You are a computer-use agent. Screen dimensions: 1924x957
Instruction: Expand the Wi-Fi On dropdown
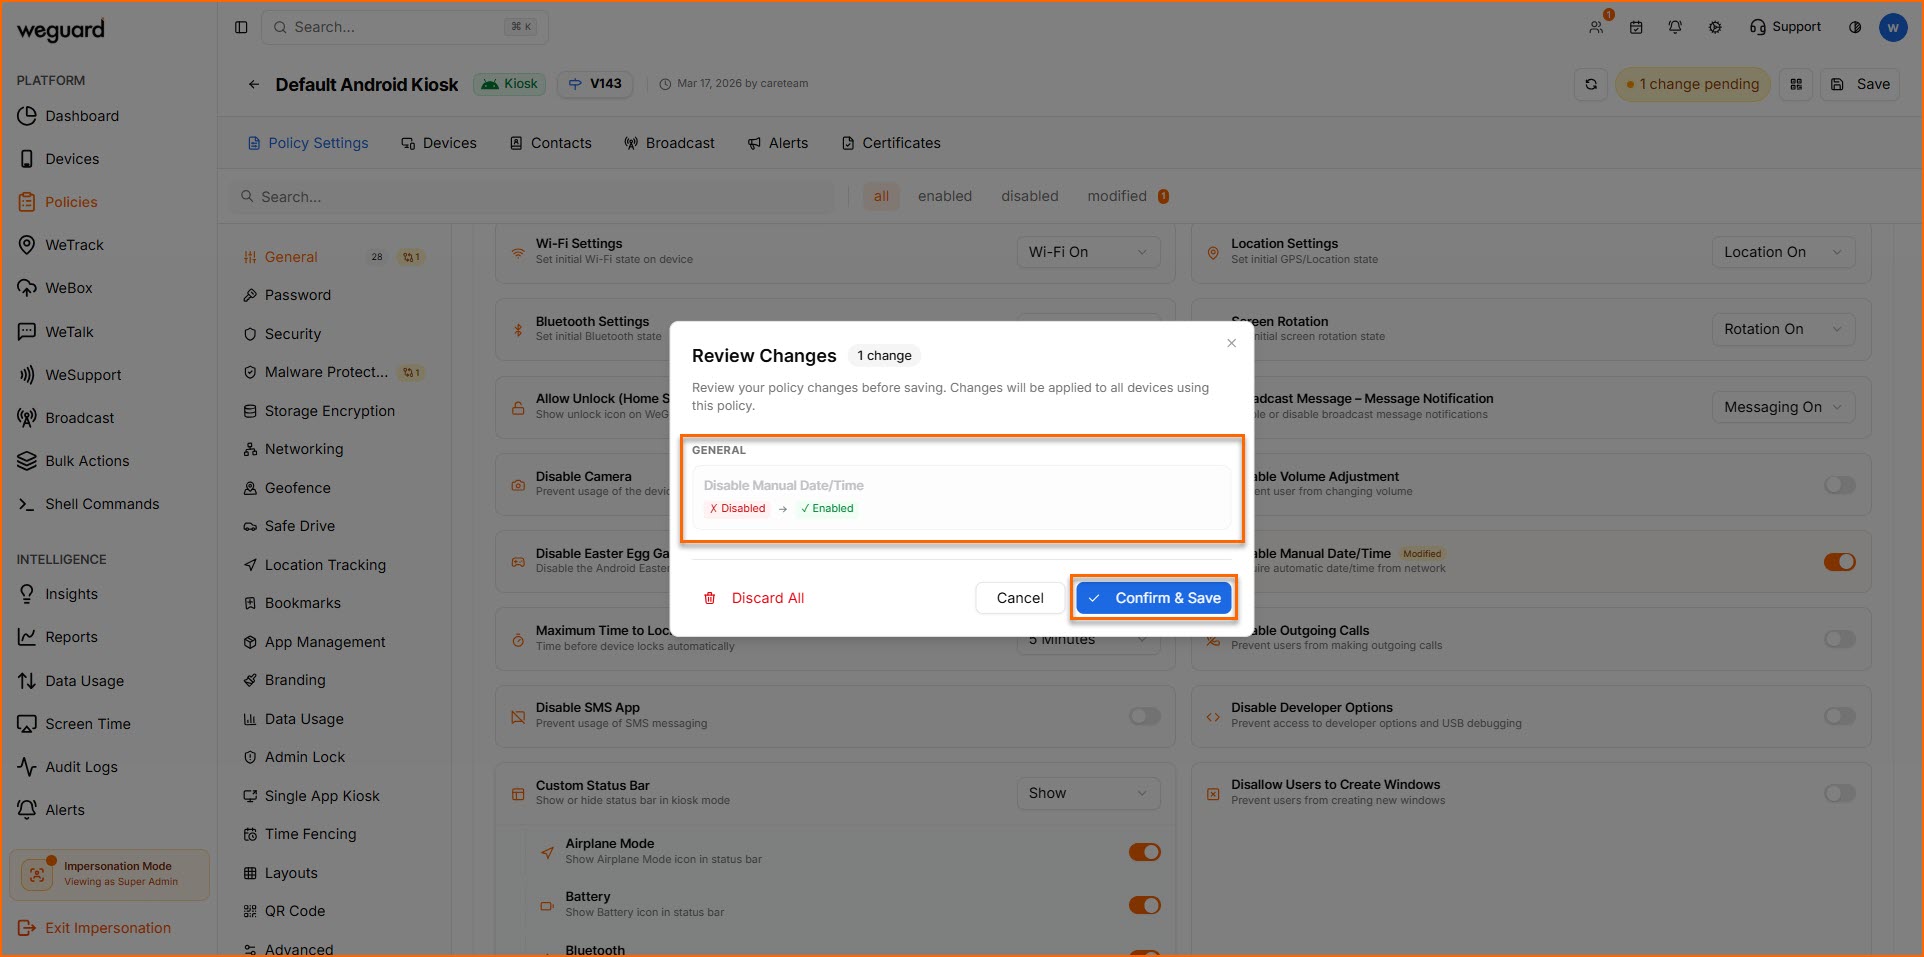[x=1087, y=252]
